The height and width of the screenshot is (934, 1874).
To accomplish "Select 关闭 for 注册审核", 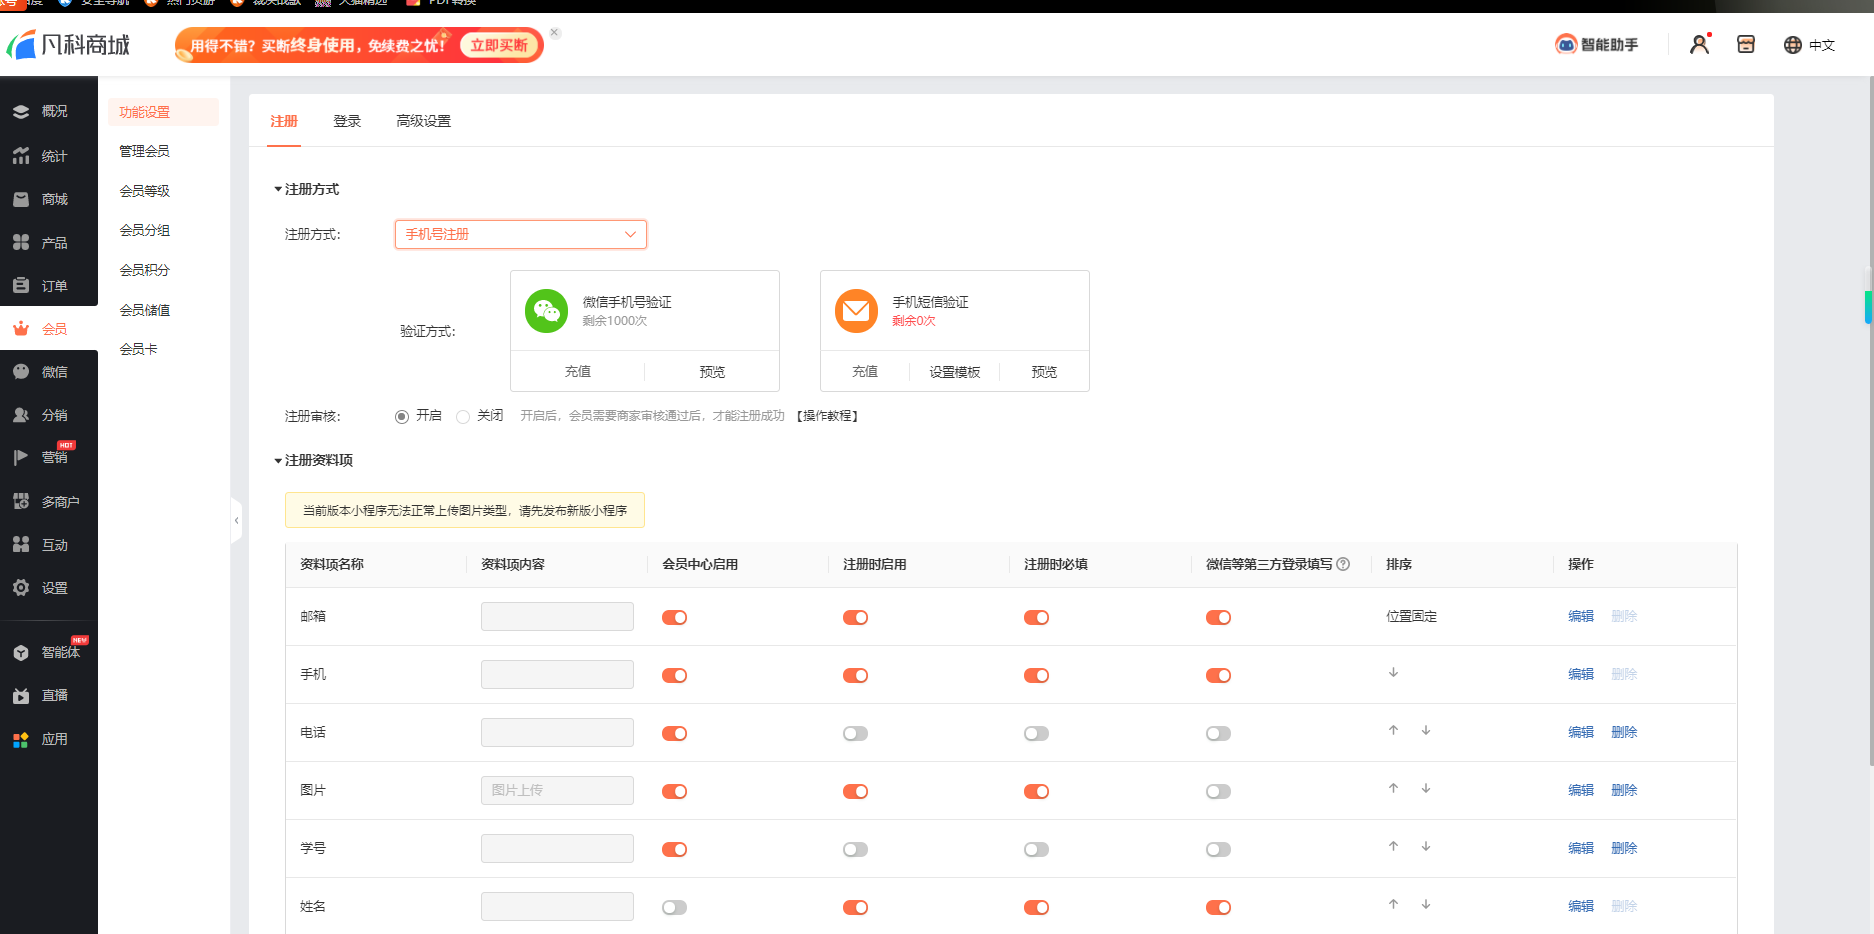I will pos(463,417).
